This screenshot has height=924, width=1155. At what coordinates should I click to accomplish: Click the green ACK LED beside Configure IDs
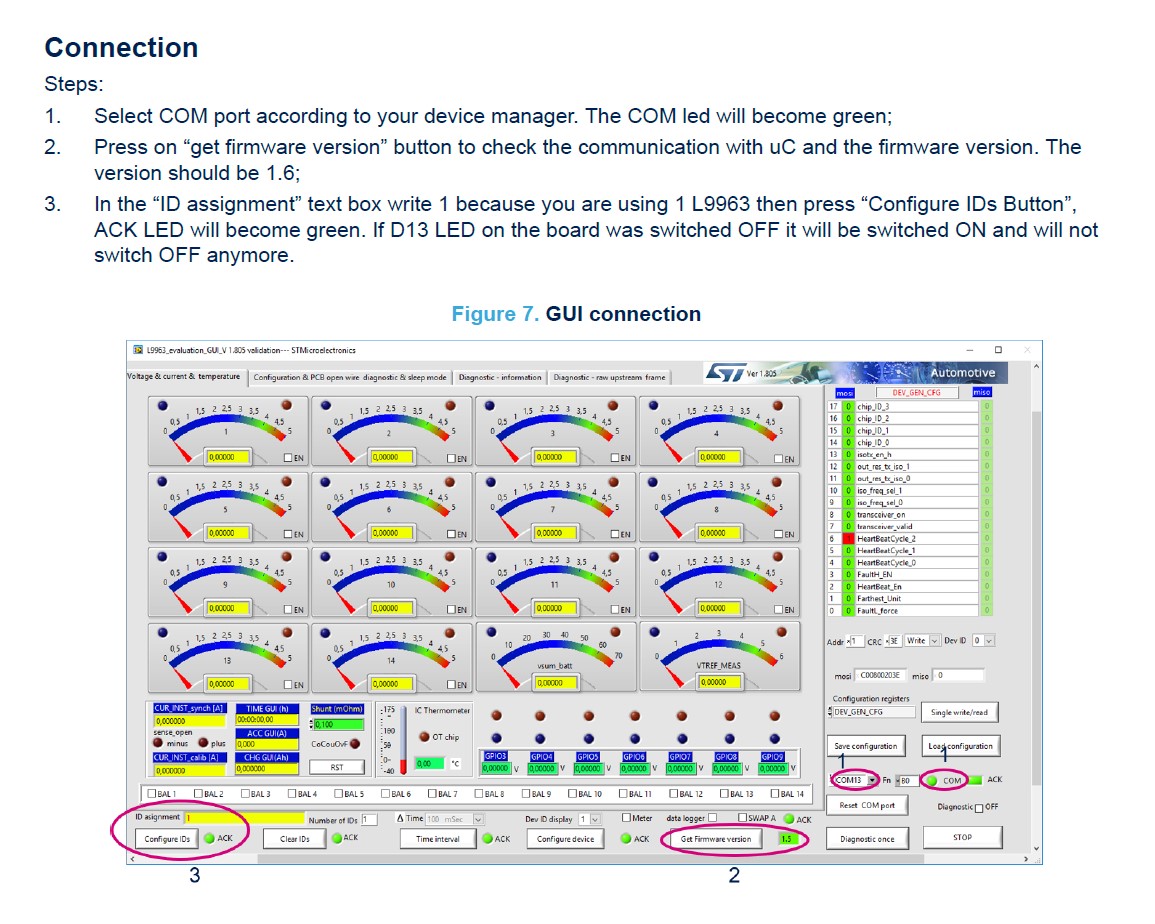point(209,837)
